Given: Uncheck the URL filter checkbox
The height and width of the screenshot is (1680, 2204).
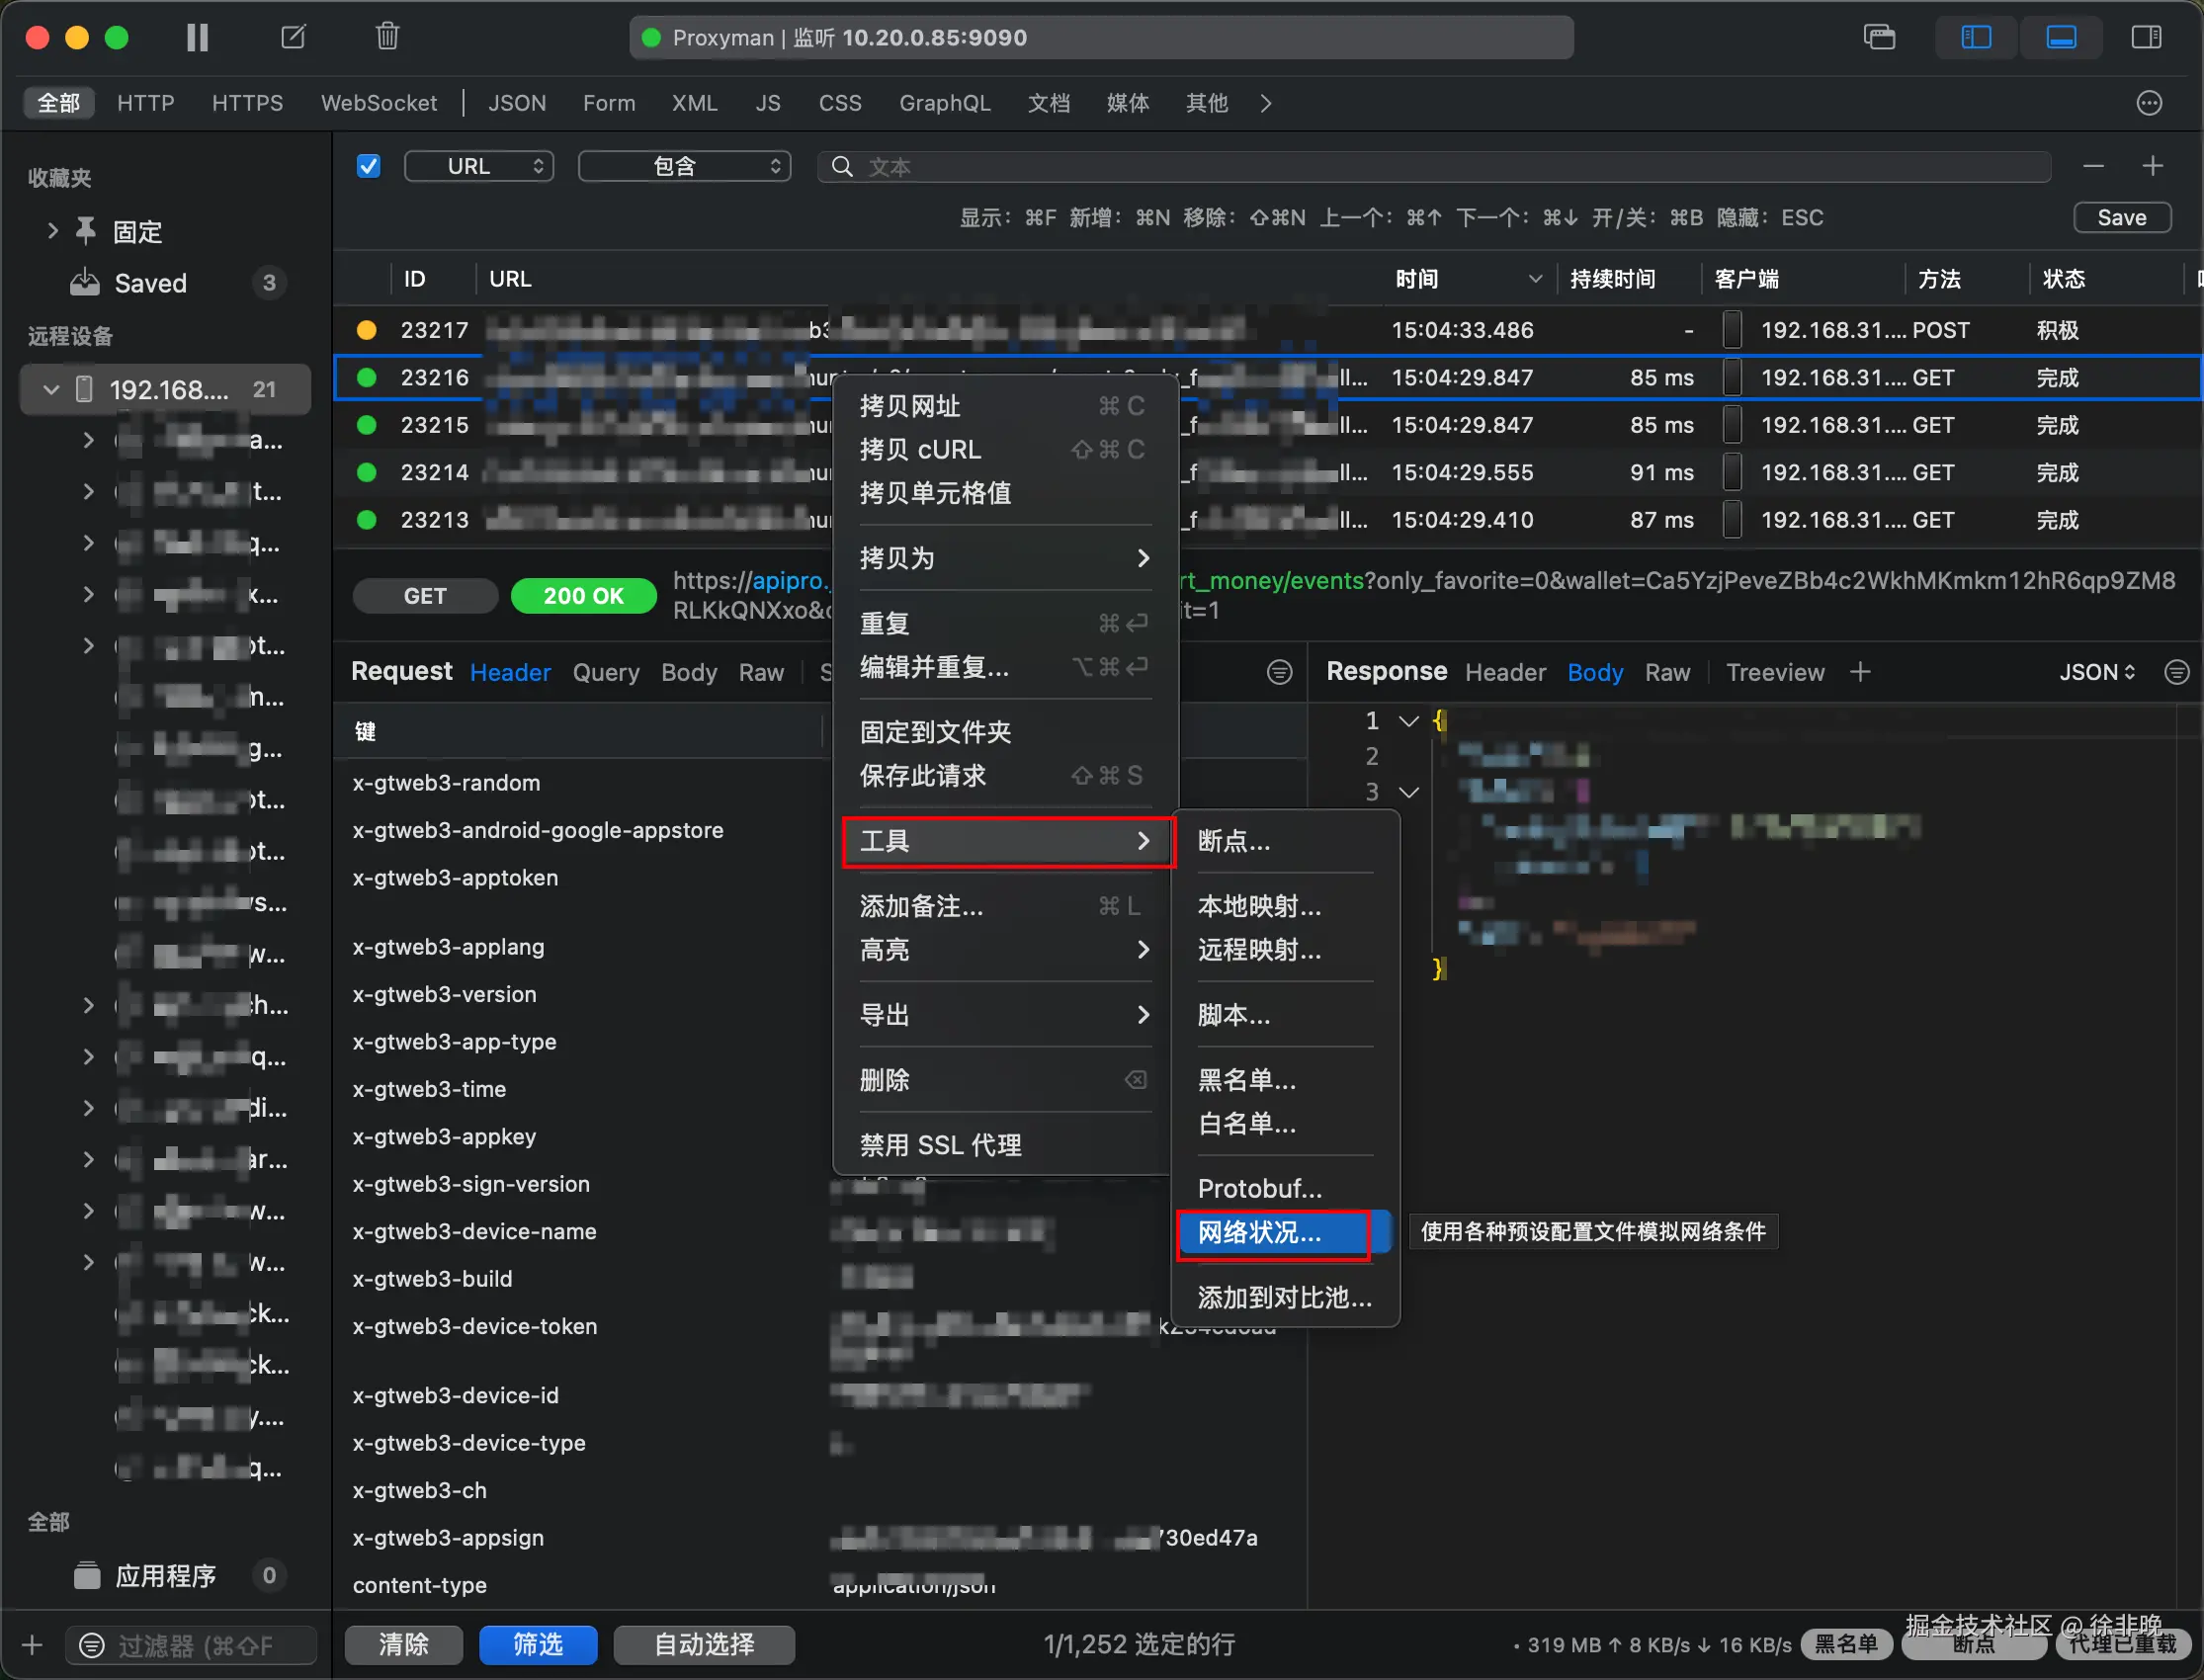Looking at the screenshot, I should [x=369, y=166].
